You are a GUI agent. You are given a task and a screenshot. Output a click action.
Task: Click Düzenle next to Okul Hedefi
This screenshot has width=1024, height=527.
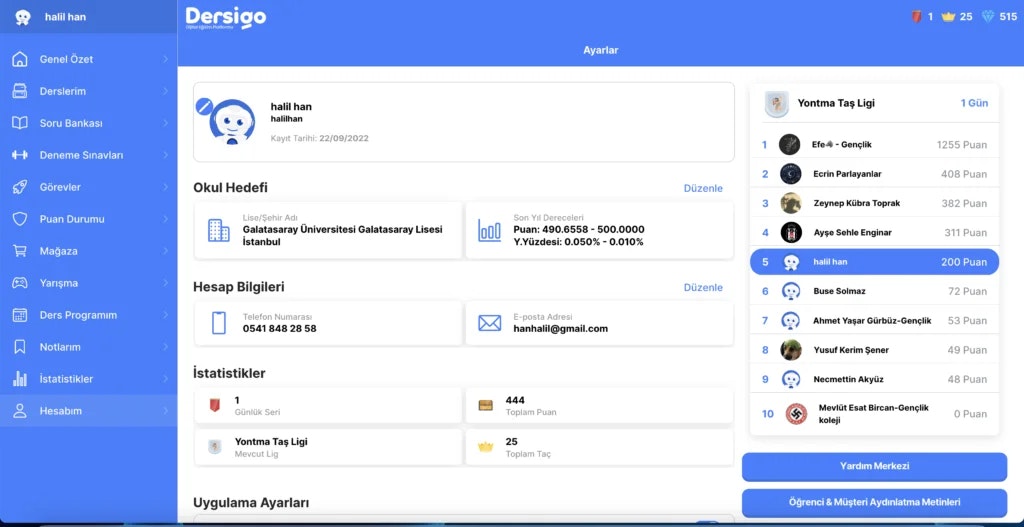point(703,188)
